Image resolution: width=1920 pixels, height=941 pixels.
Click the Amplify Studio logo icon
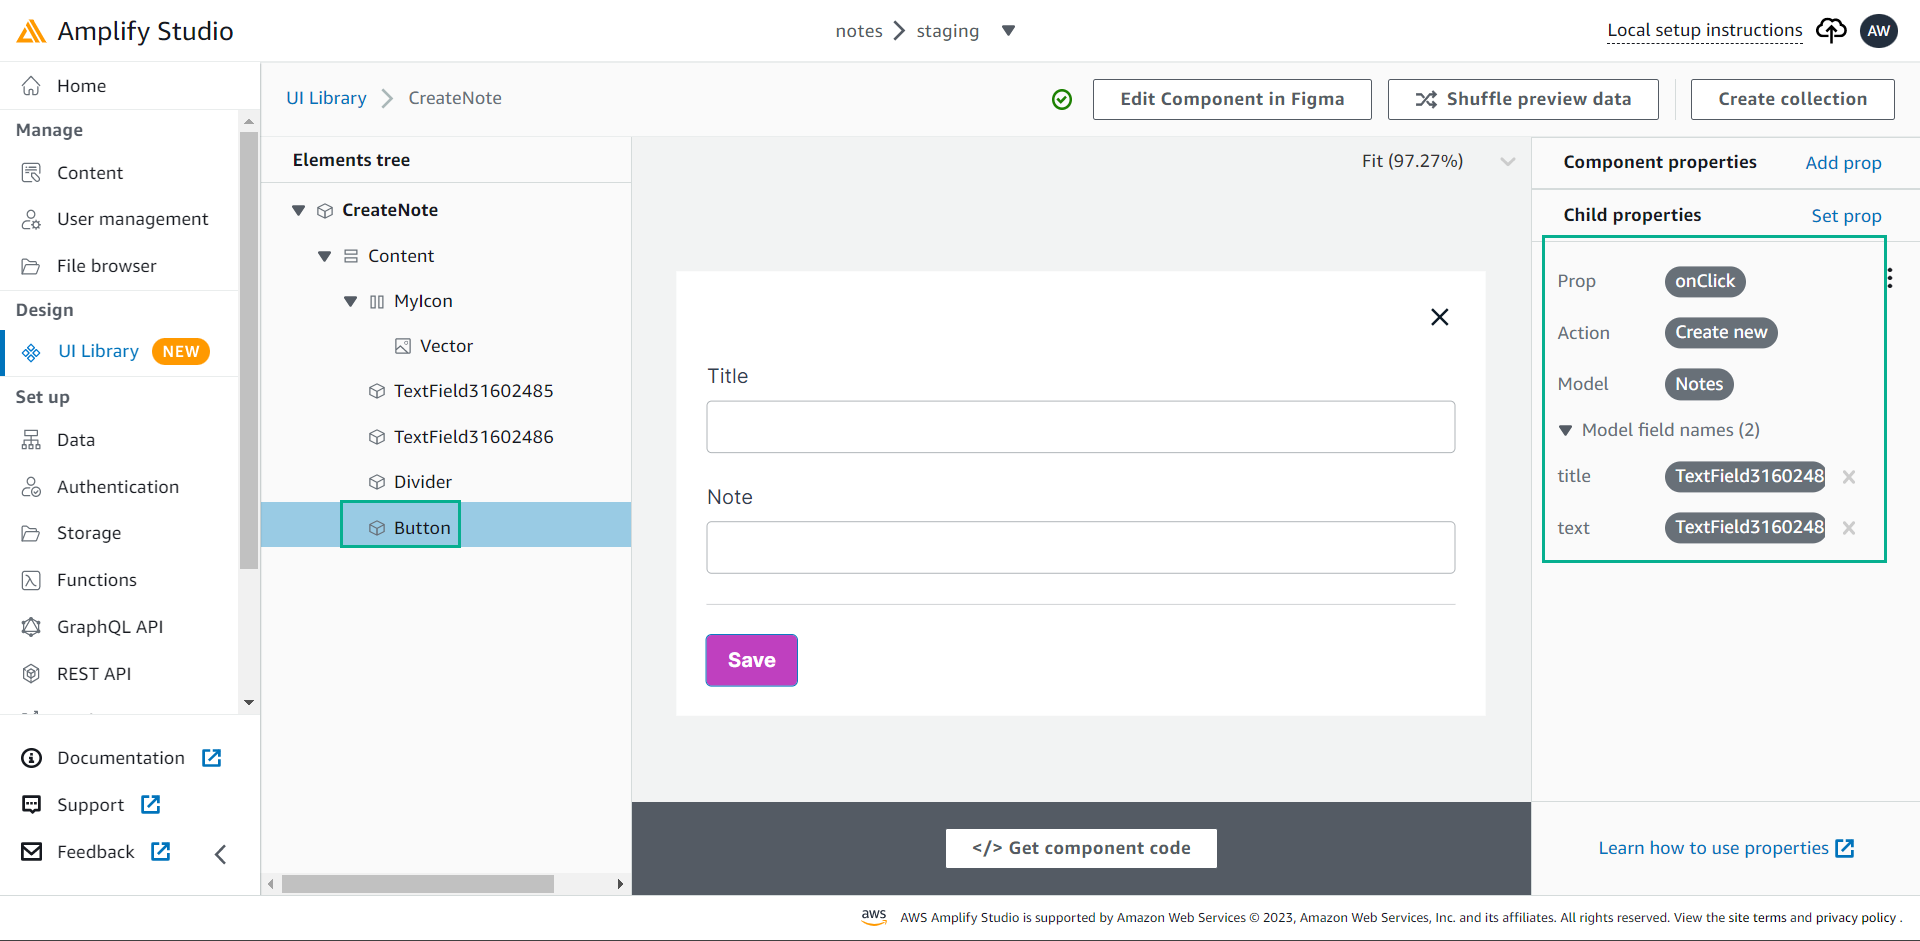tap(31, 31)
